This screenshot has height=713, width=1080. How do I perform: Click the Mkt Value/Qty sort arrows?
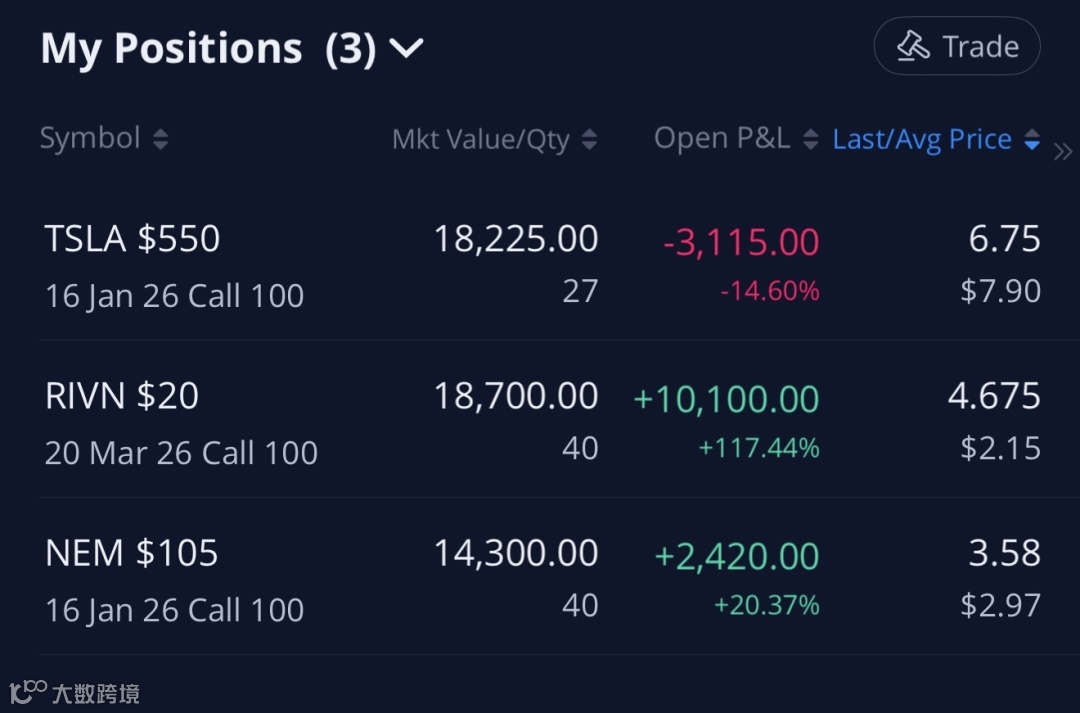tap(589, 140)
